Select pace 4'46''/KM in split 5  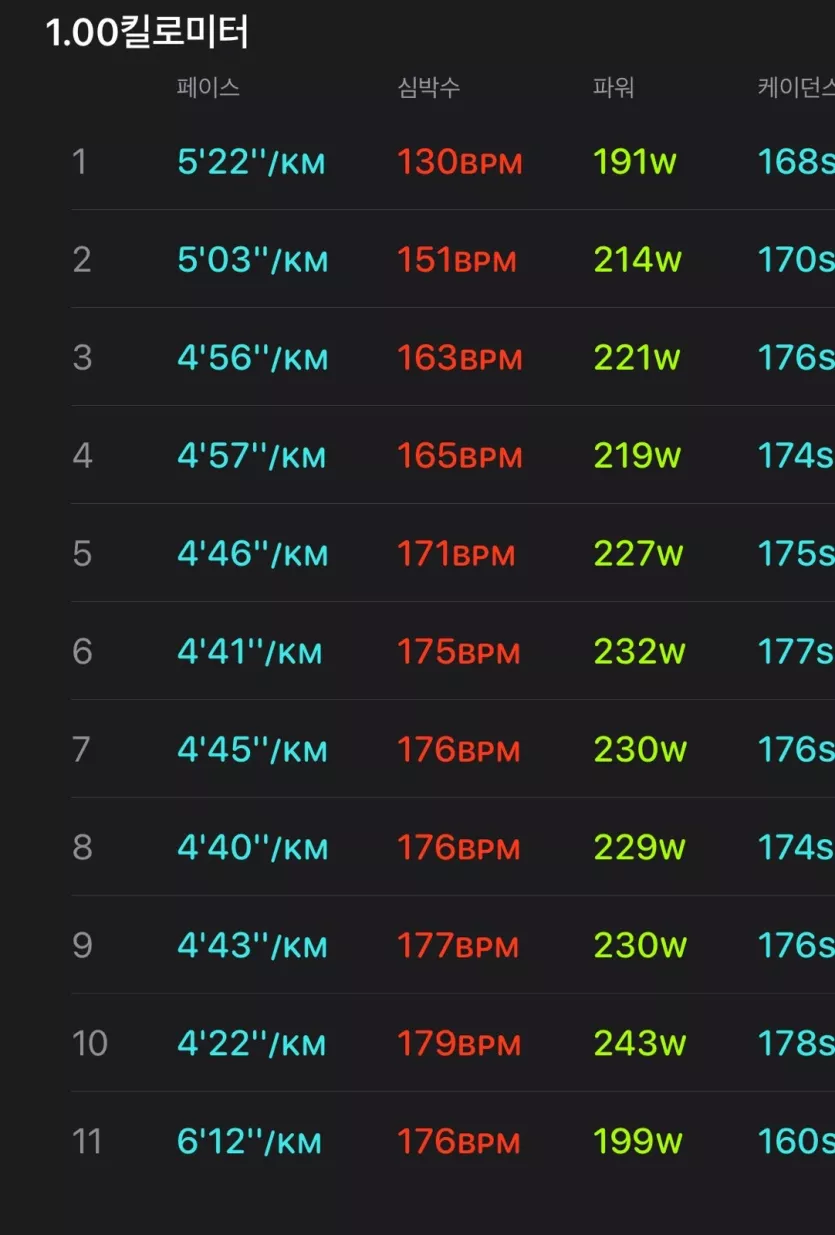click(252, 554)
